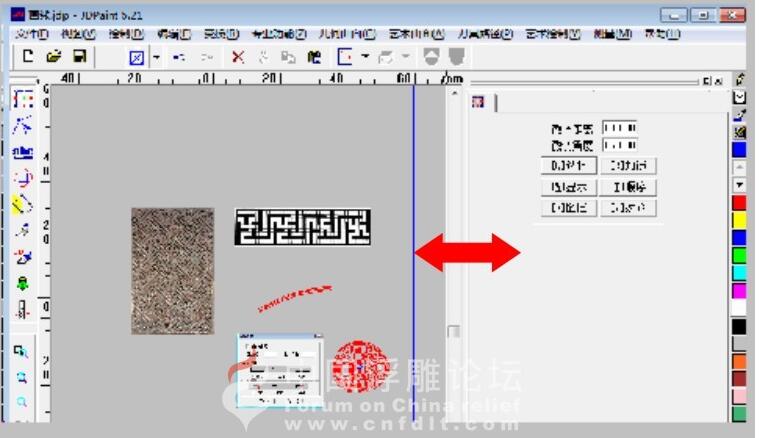Viewport: 759px width, 438px height.
Task: Choose the yellow color swatch in palette
Action: (x=740, y=220)
